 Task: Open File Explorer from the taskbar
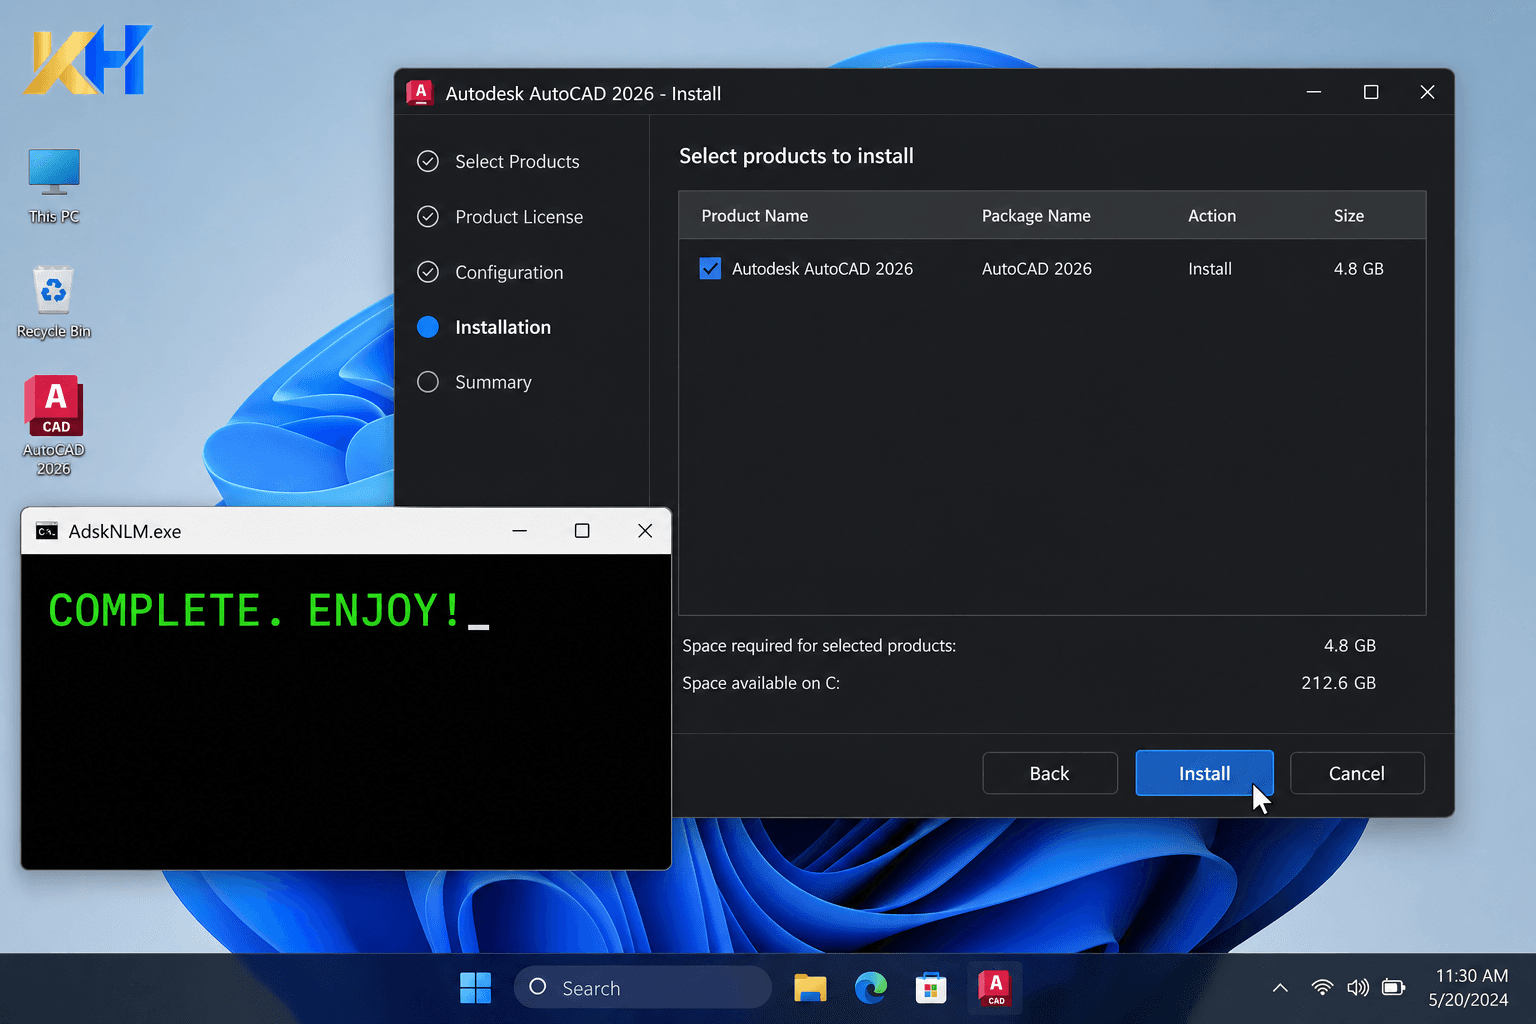point(810,988)
